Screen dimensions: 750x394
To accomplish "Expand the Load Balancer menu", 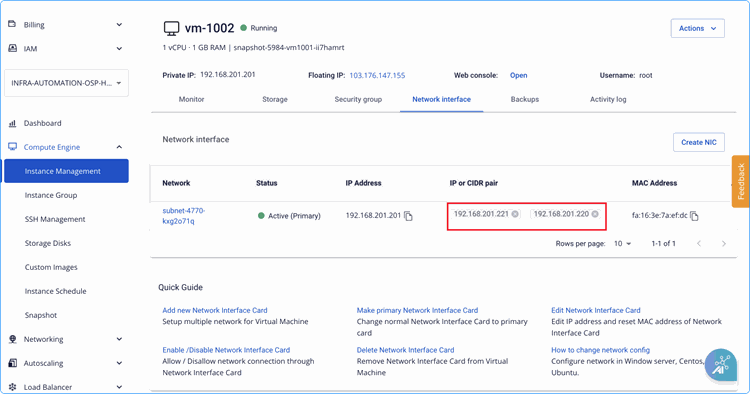I will point(119,387).
